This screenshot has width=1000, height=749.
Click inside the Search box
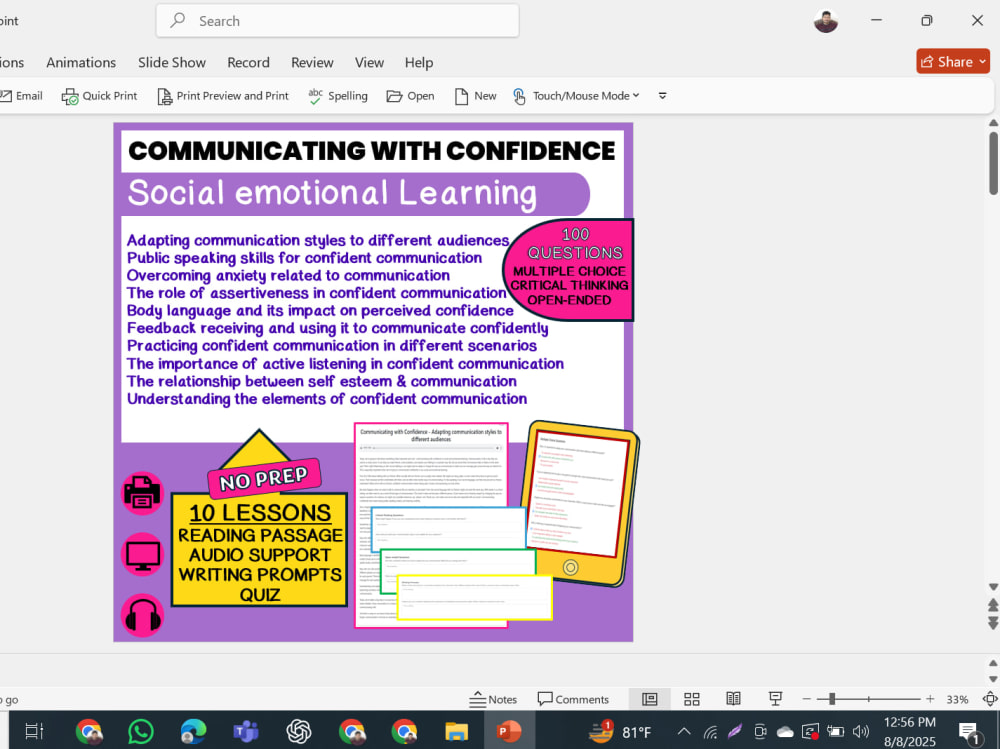[x=337, y=21]
